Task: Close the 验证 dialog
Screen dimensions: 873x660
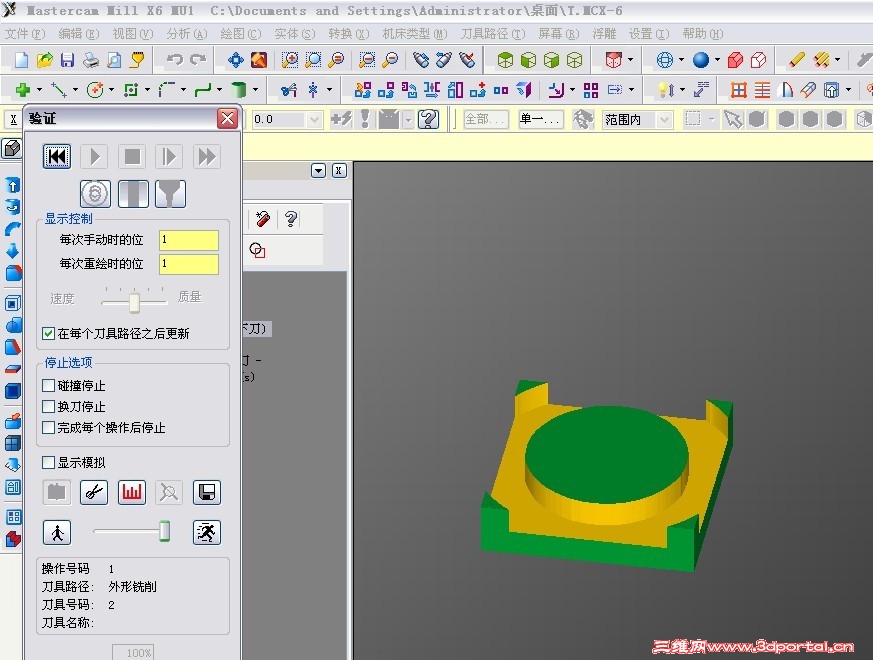Action: [x=228, y=119]
